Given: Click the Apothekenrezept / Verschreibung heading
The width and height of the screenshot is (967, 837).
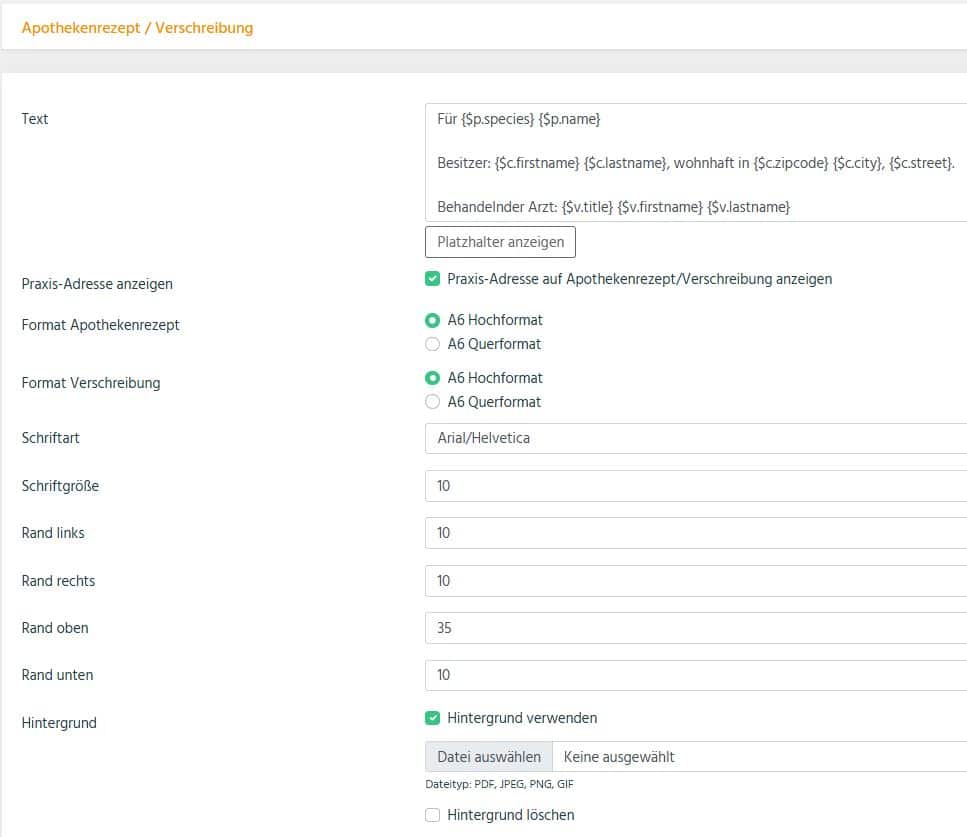Looking at the screenshot, I should (138, 28).
